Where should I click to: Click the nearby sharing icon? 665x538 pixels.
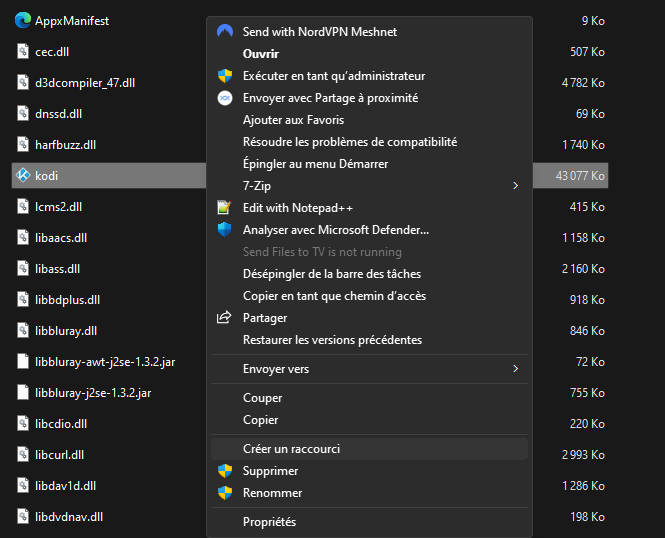tap(225, 98)
